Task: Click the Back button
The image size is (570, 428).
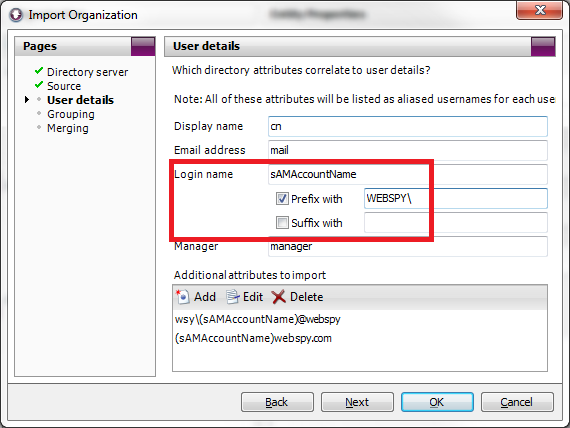Action: [x=277, y=402]
